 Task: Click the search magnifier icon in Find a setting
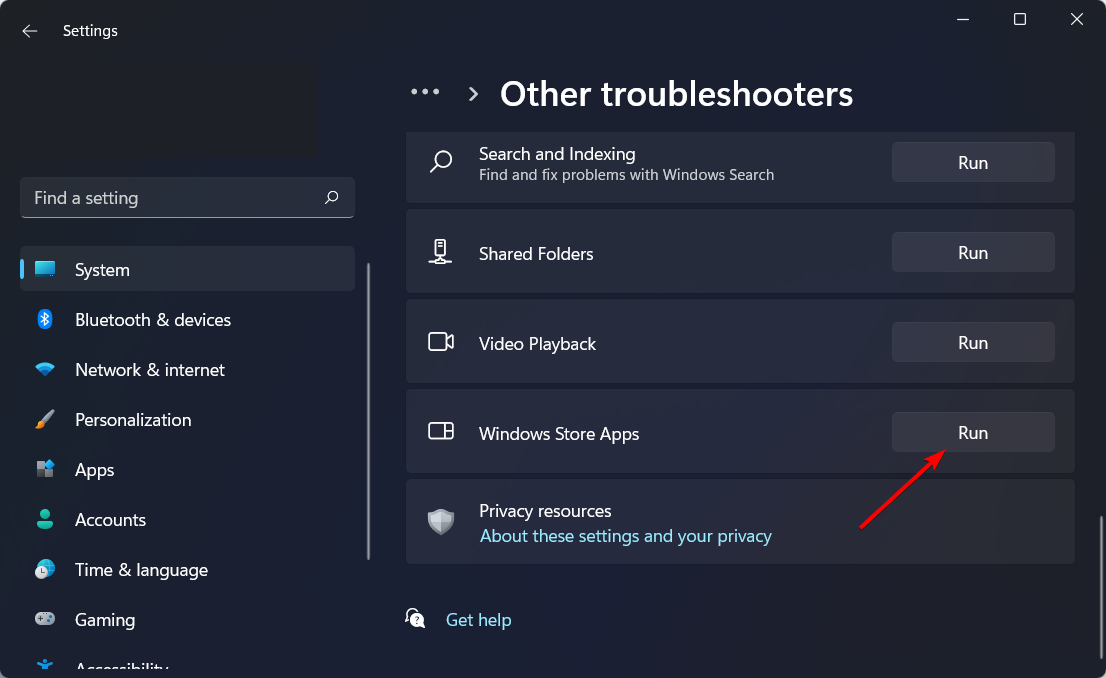pos(332,198)
